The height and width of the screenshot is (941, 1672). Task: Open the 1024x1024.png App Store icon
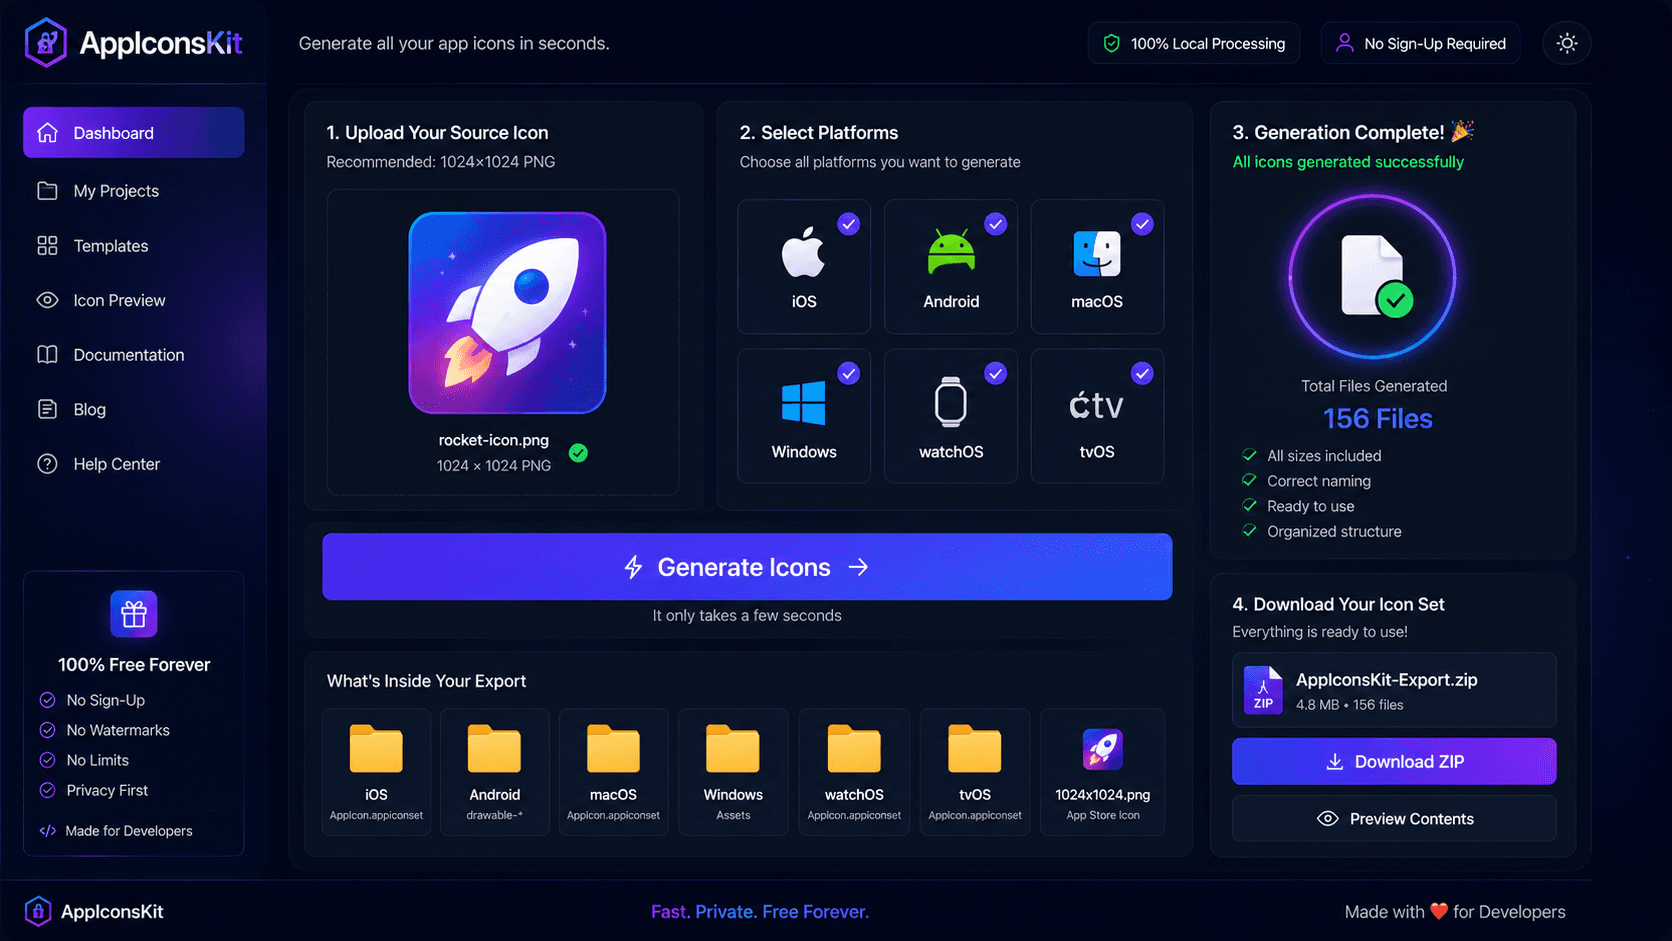point(1103,772)
